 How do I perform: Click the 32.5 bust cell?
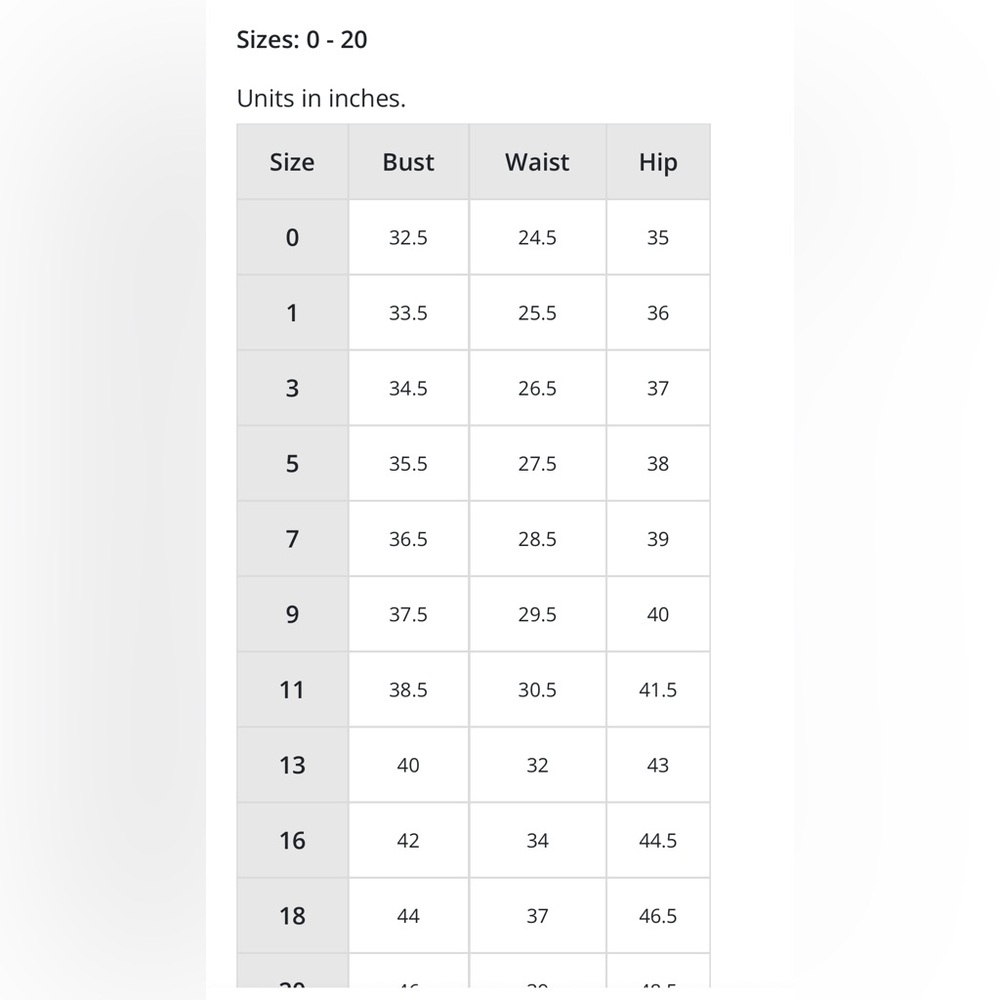tap(408, 237)
